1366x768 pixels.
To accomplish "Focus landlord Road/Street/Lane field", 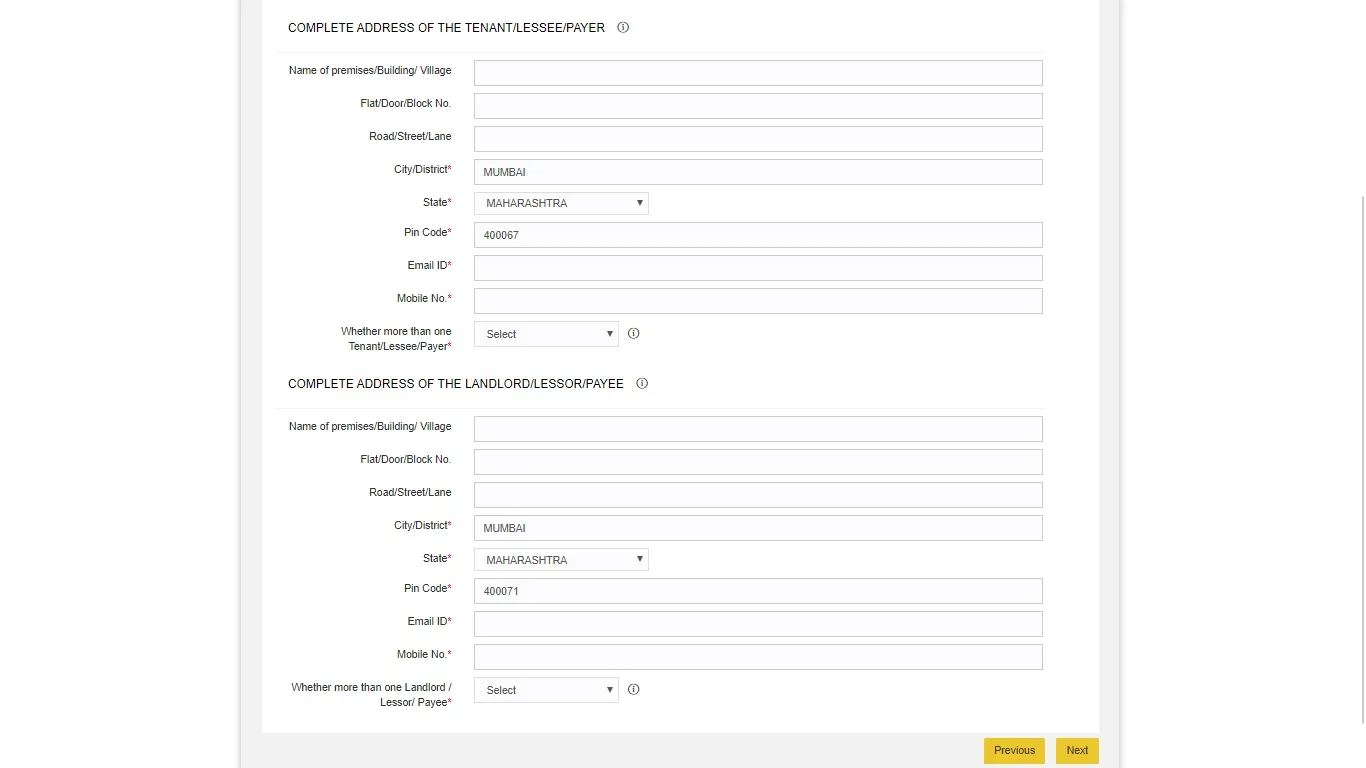I will pyautogui.click(x=758, y=495).
